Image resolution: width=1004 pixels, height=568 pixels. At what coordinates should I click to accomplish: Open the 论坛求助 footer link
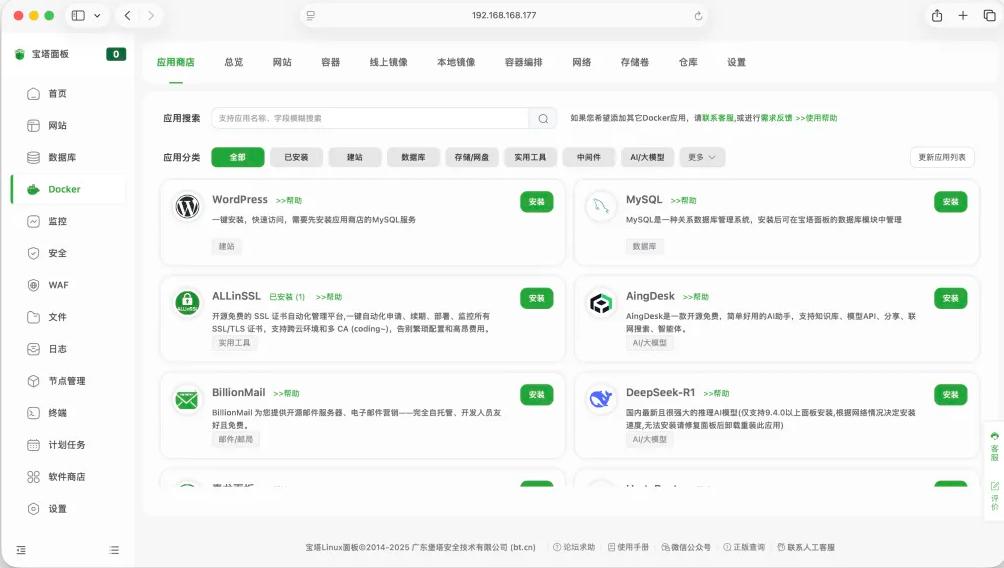pyautogui.click(x=574, y=548)
